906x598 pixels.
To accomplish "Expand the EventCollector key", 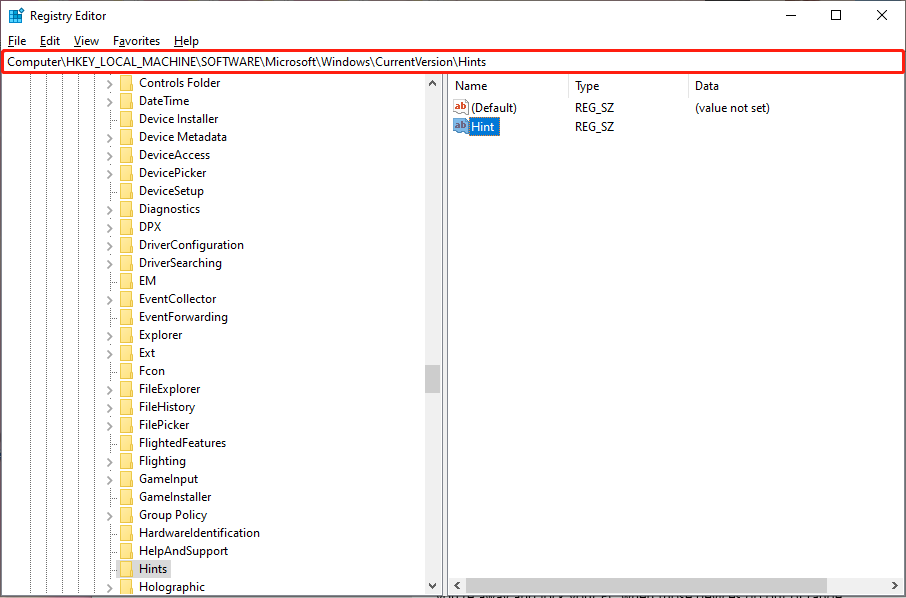I will 110,300.
